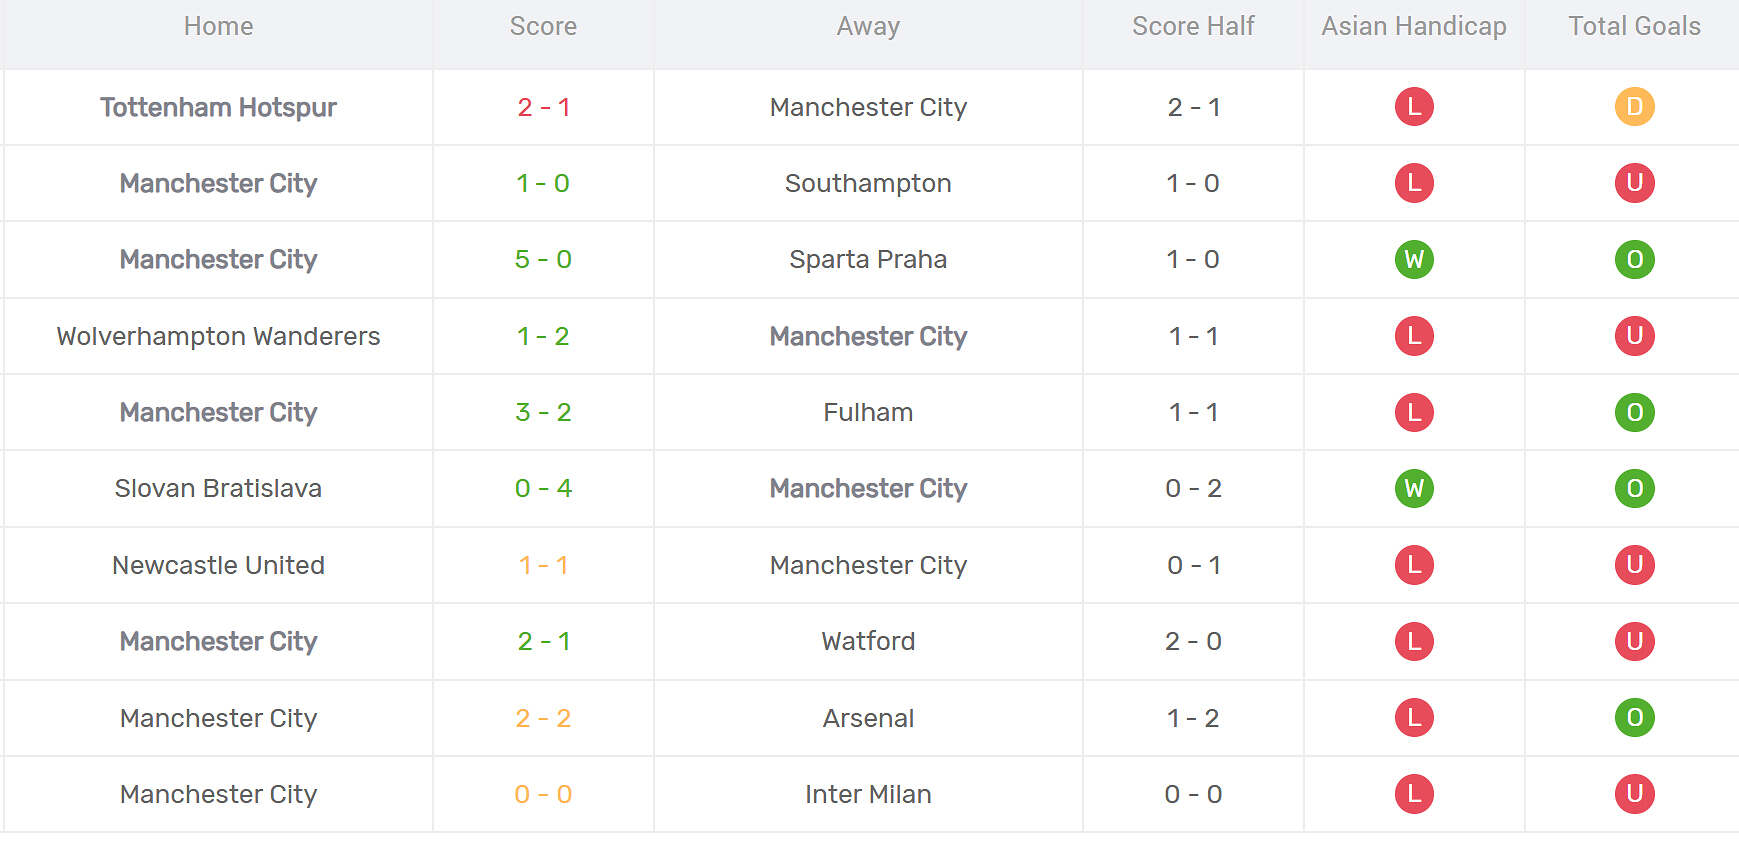Click the green O badge in the Fulham row
The height and width of the screenshot is (847, 1739).
1634,412
